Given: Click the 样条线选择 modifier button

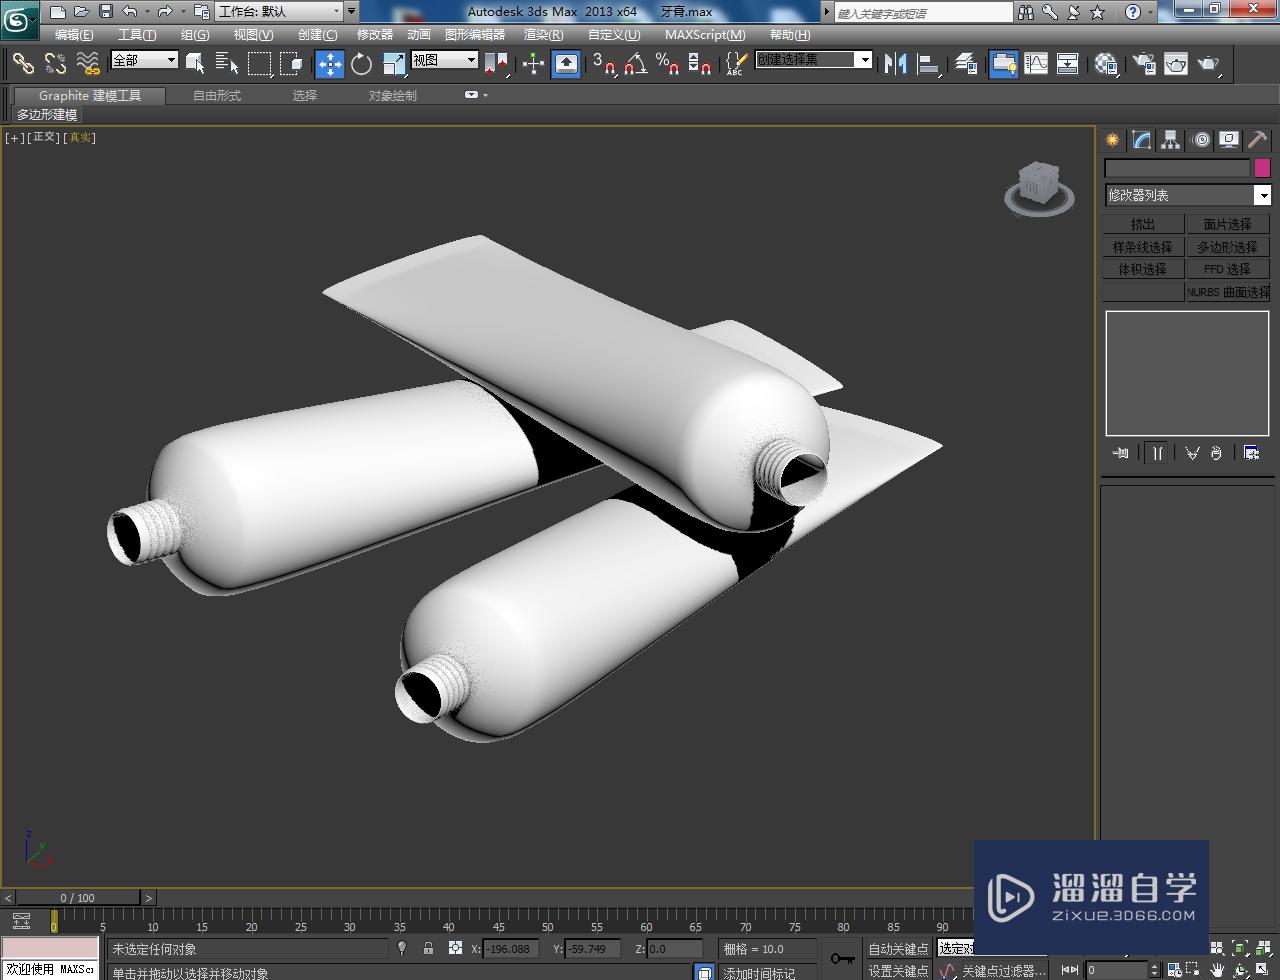Looking at the screenshot, I should pyautogui.click(x=1143, y=247).
